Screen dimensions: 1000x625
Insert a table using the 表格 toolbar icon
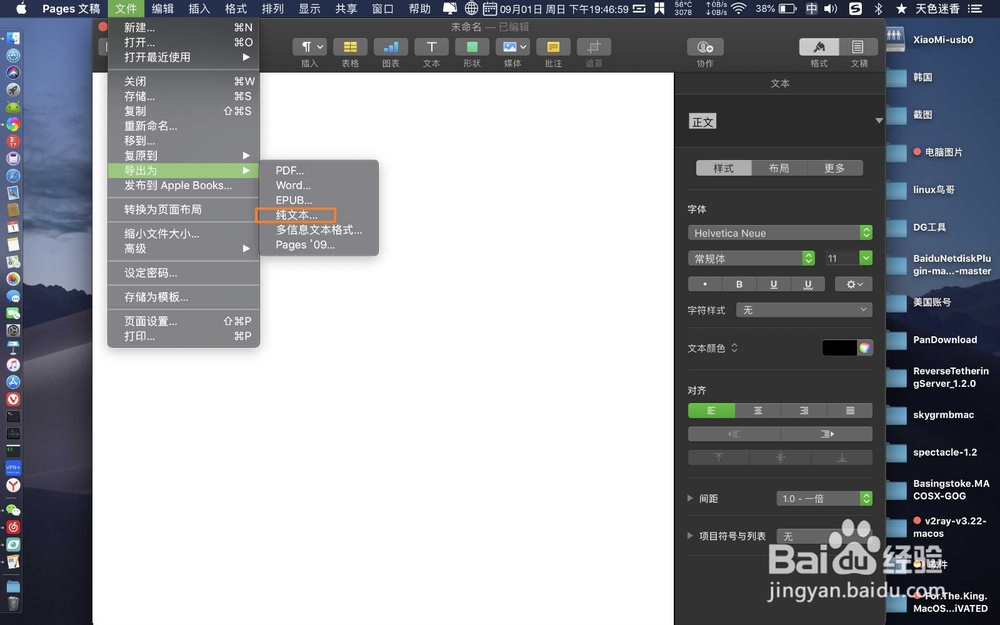tap(349, 46)
